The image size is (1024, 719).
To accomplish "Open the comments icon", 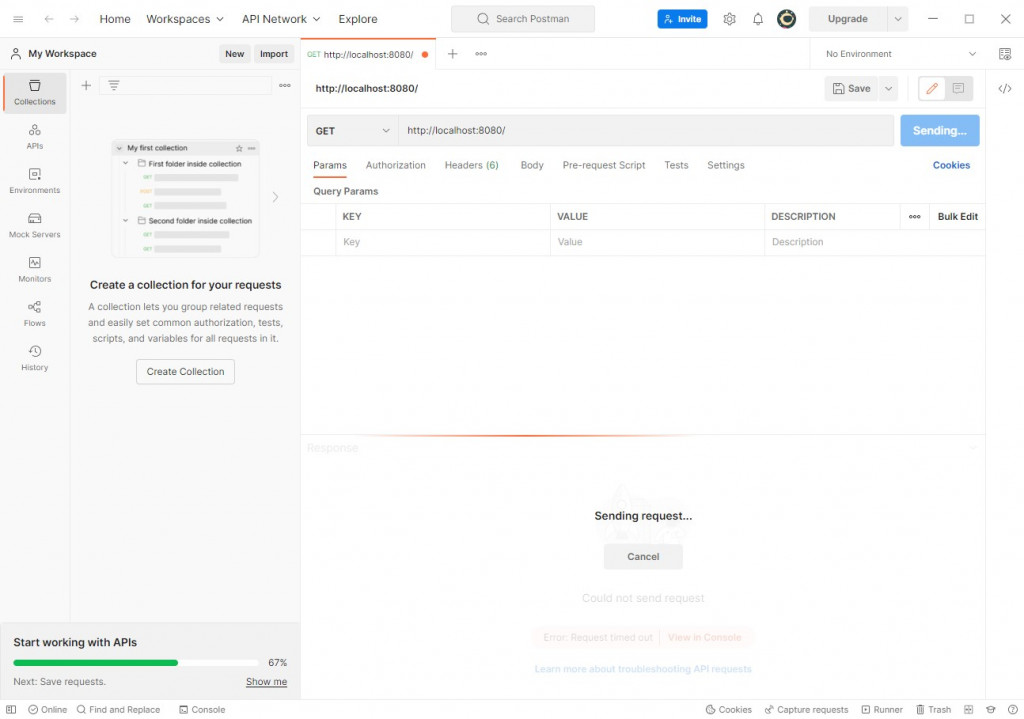I will [x=958, y=88].
